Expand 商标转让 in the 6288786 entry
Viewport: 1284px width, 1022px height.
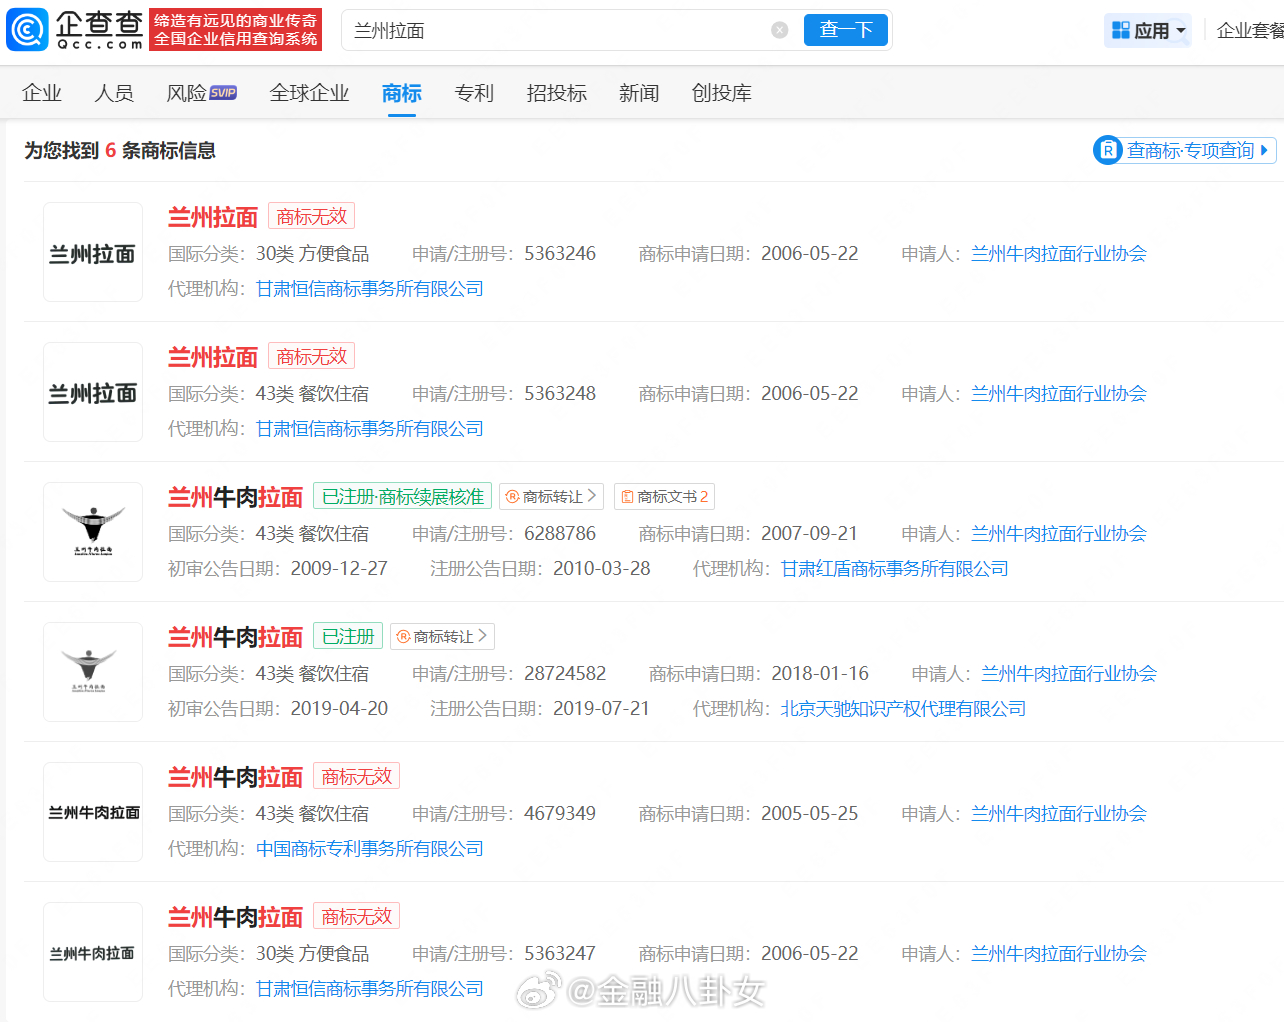click(553, 496)
